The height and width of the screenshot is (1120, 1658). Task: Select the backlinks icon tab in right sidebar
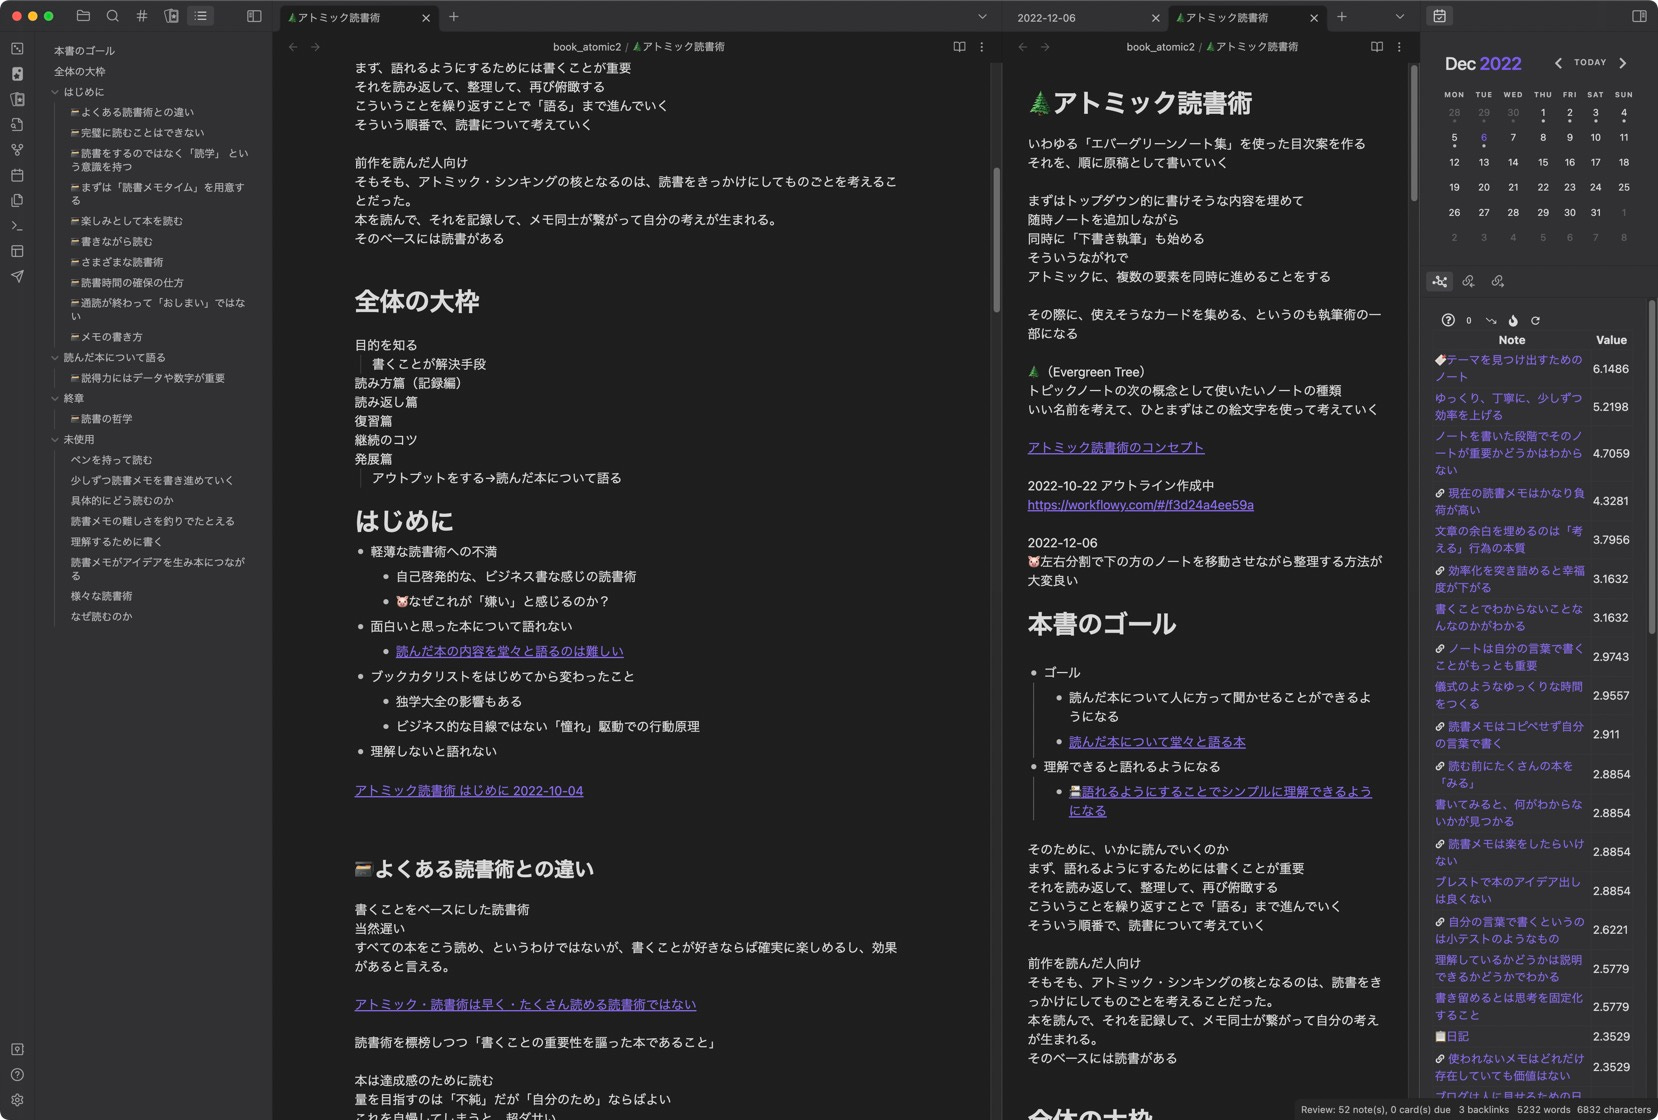pos(1468,281)
